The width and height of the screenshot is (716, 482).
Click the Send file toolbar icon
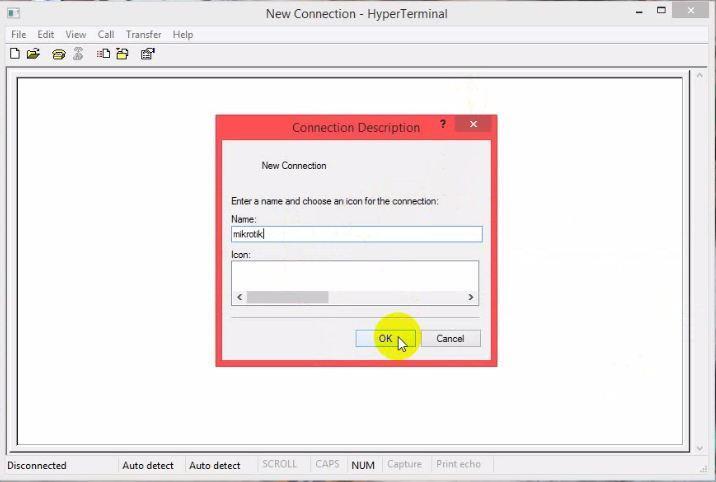point(103,54)
